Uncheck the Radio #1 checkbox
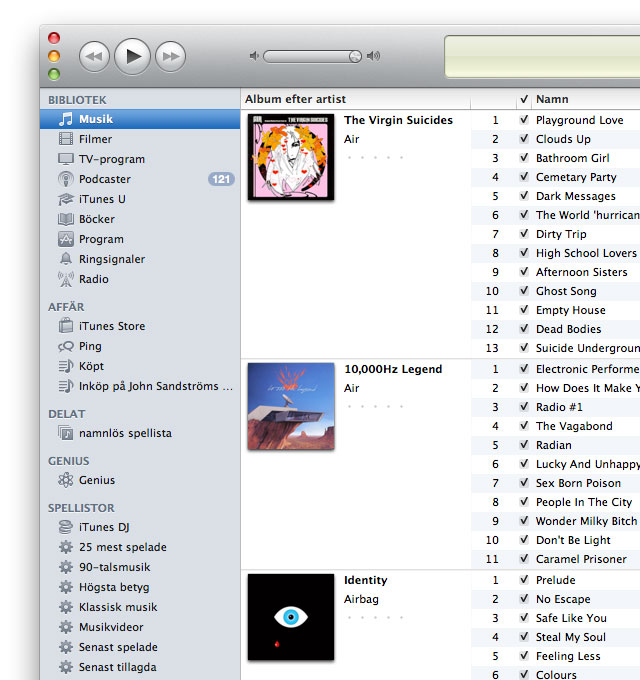The width and height of the screenshot is (640, 680). coord(524,407)
